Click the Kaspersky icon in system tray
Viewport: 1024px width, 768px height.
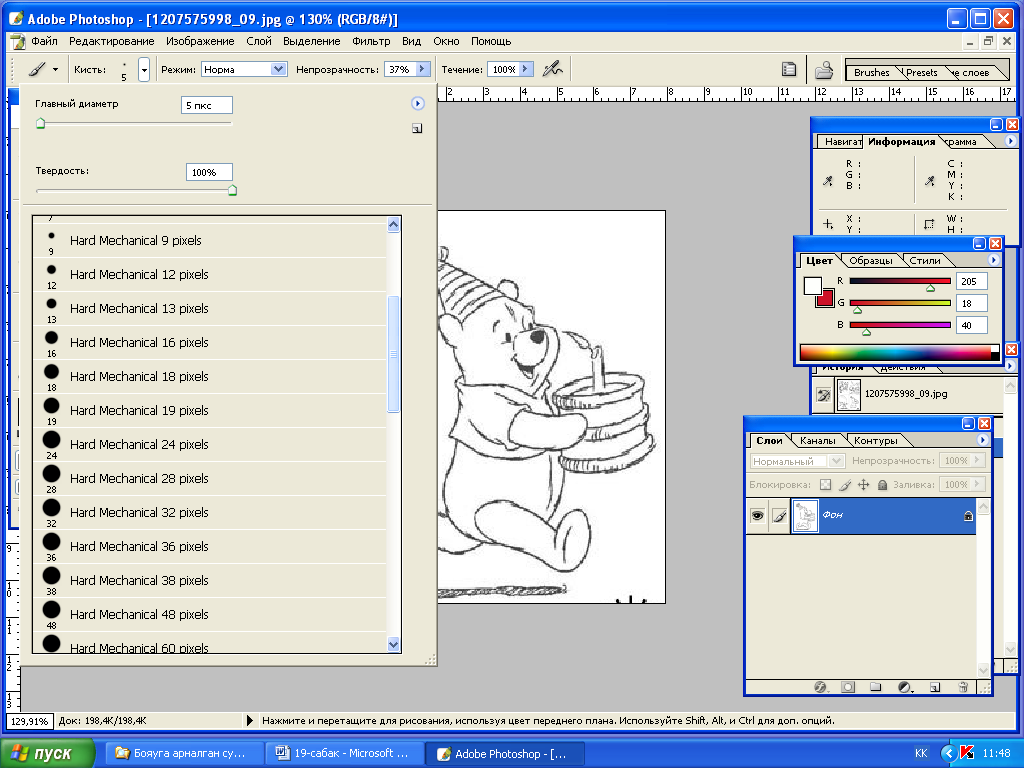(x=968, y=753)
